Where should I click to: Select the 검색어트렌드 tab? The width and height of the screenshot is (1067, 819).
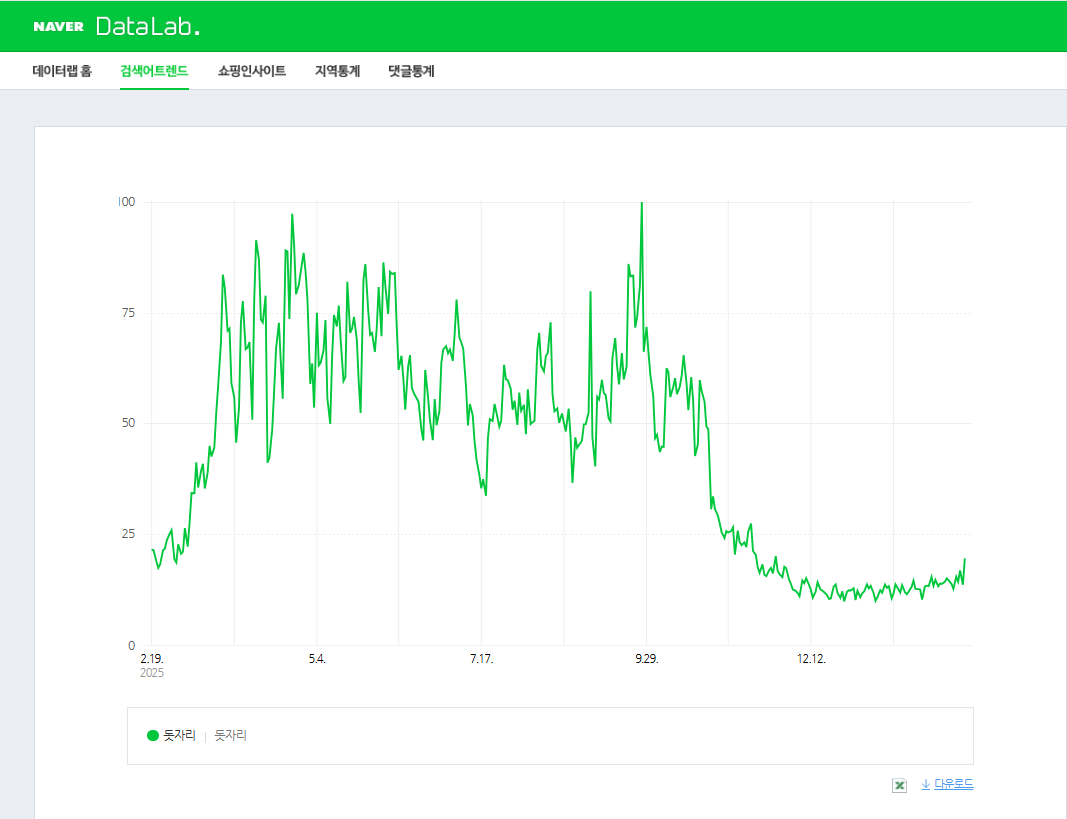(x=154, y=71)
